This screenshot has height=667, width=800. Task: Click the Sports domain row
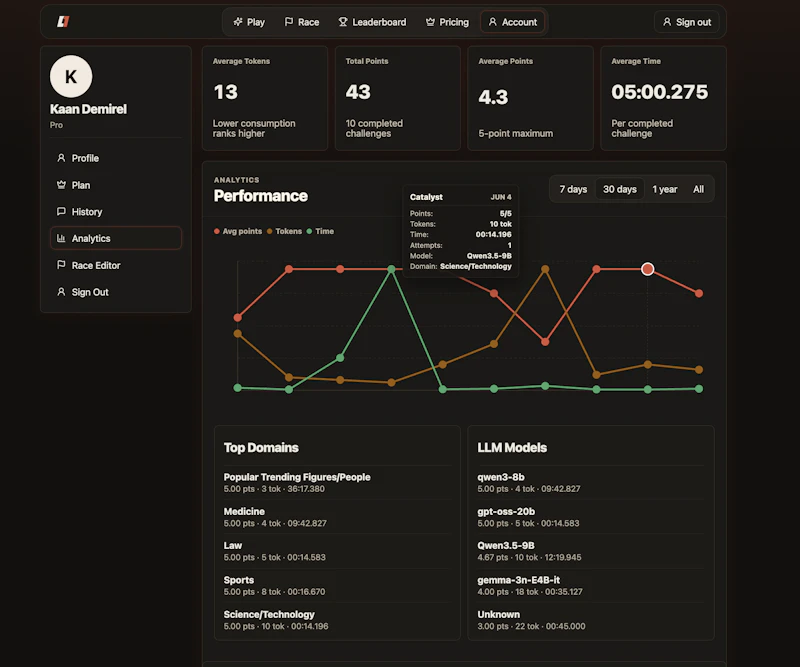click(x=337, y=585)
